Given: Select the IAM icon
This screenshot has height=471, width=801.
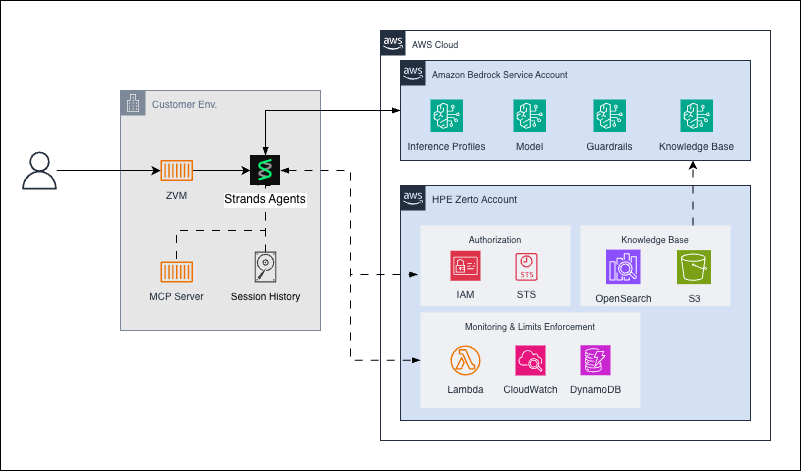Looking at the screenshot, I should click(465, 266).
